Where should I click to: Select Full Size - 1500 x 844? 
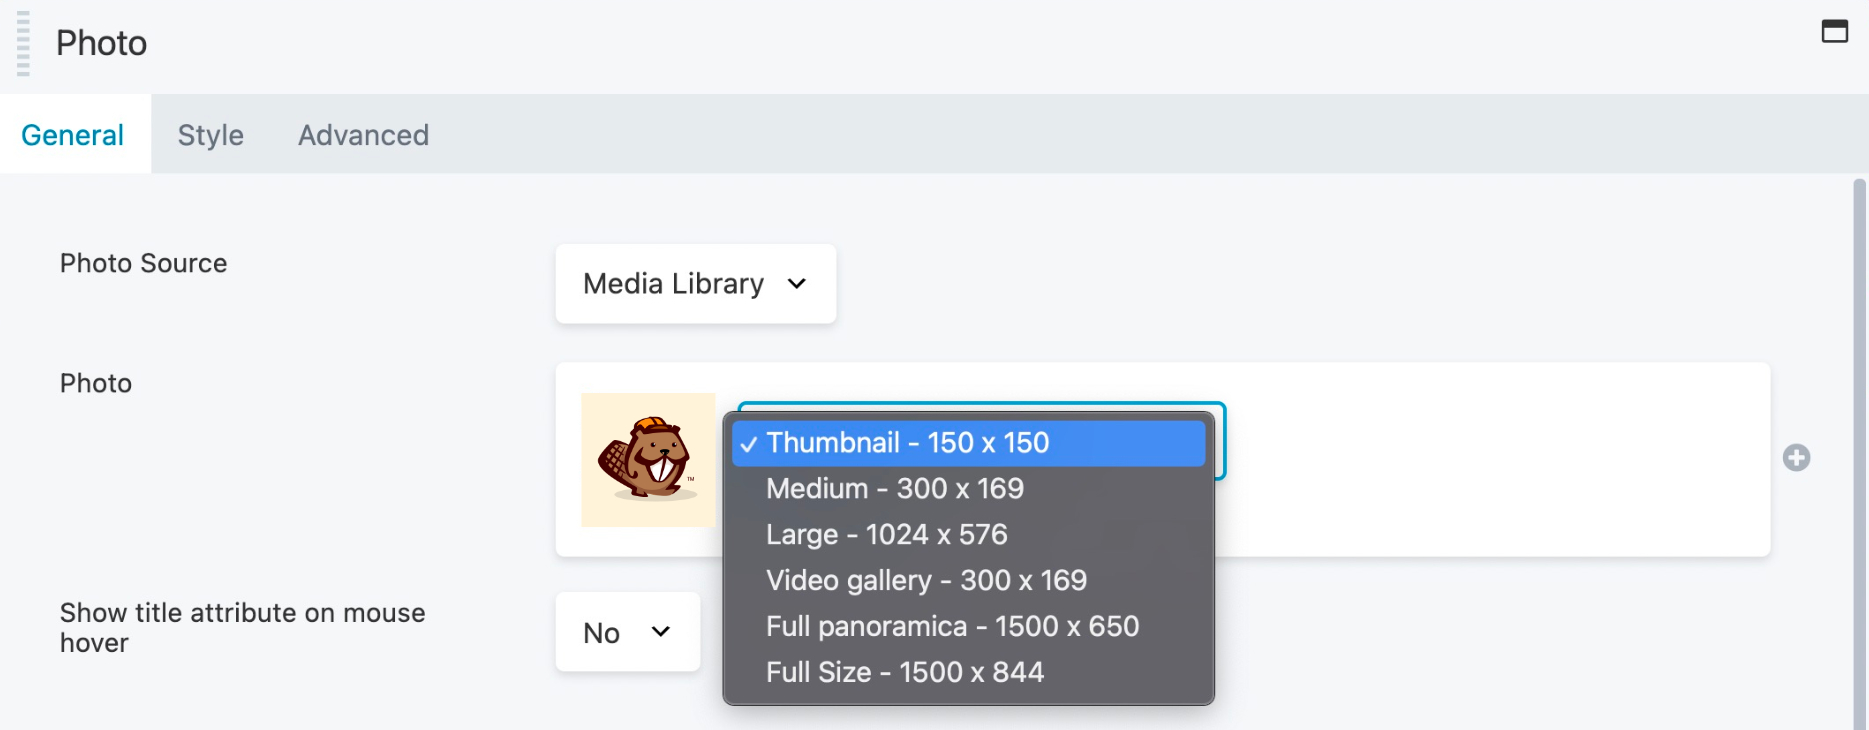pyautogui.click(x=905, y=673)
